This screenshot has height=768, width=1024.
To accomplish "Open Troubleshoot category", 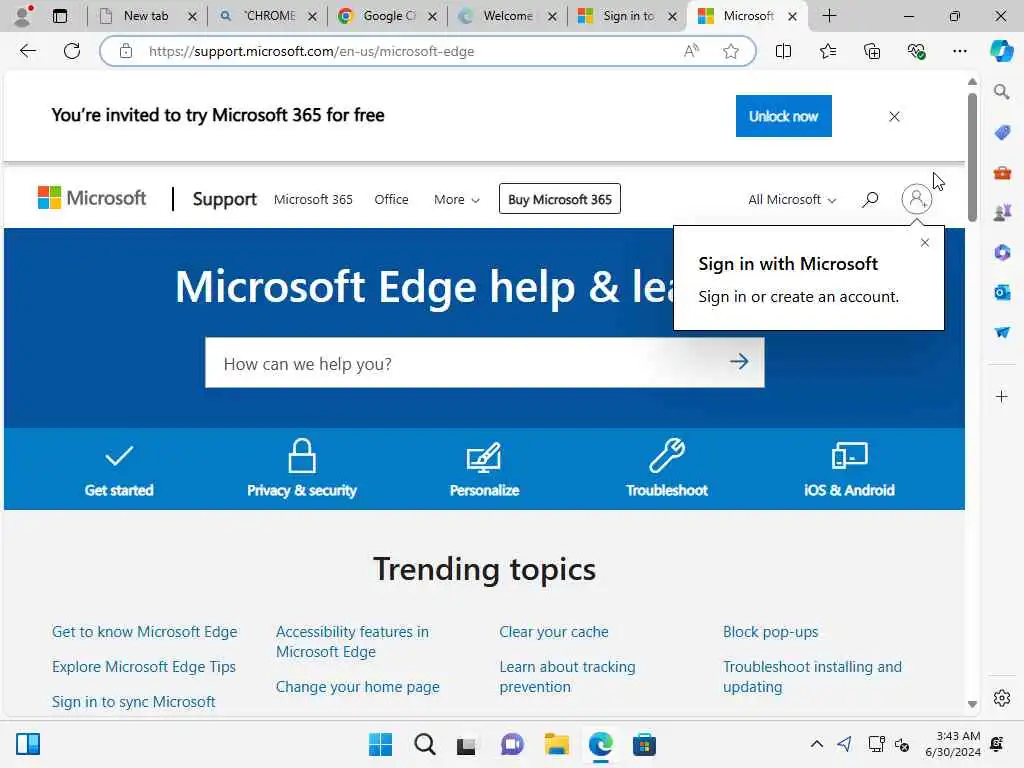I will (x=667, y=469).
